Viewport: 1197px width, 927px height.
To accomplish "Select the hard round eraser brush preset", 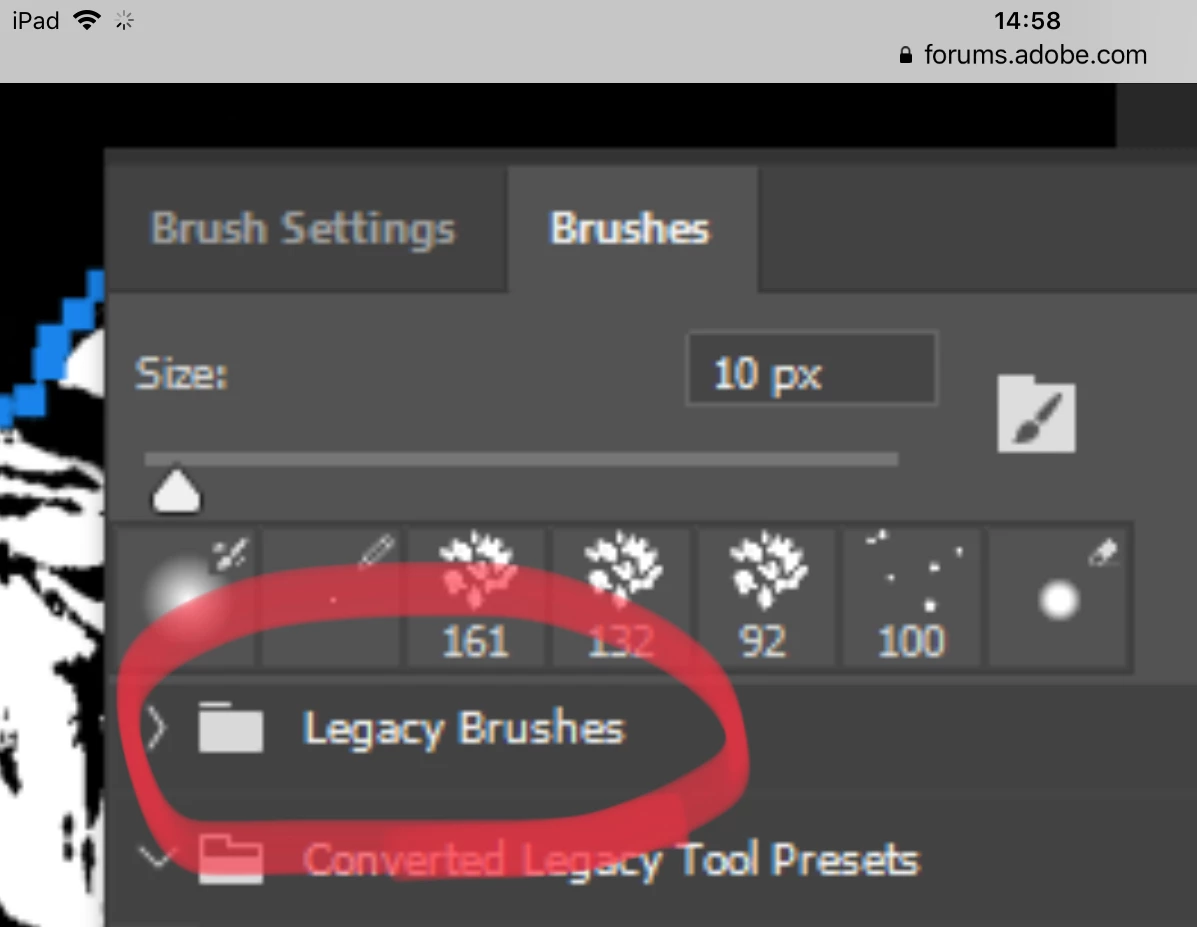I will pos(1058,596).
